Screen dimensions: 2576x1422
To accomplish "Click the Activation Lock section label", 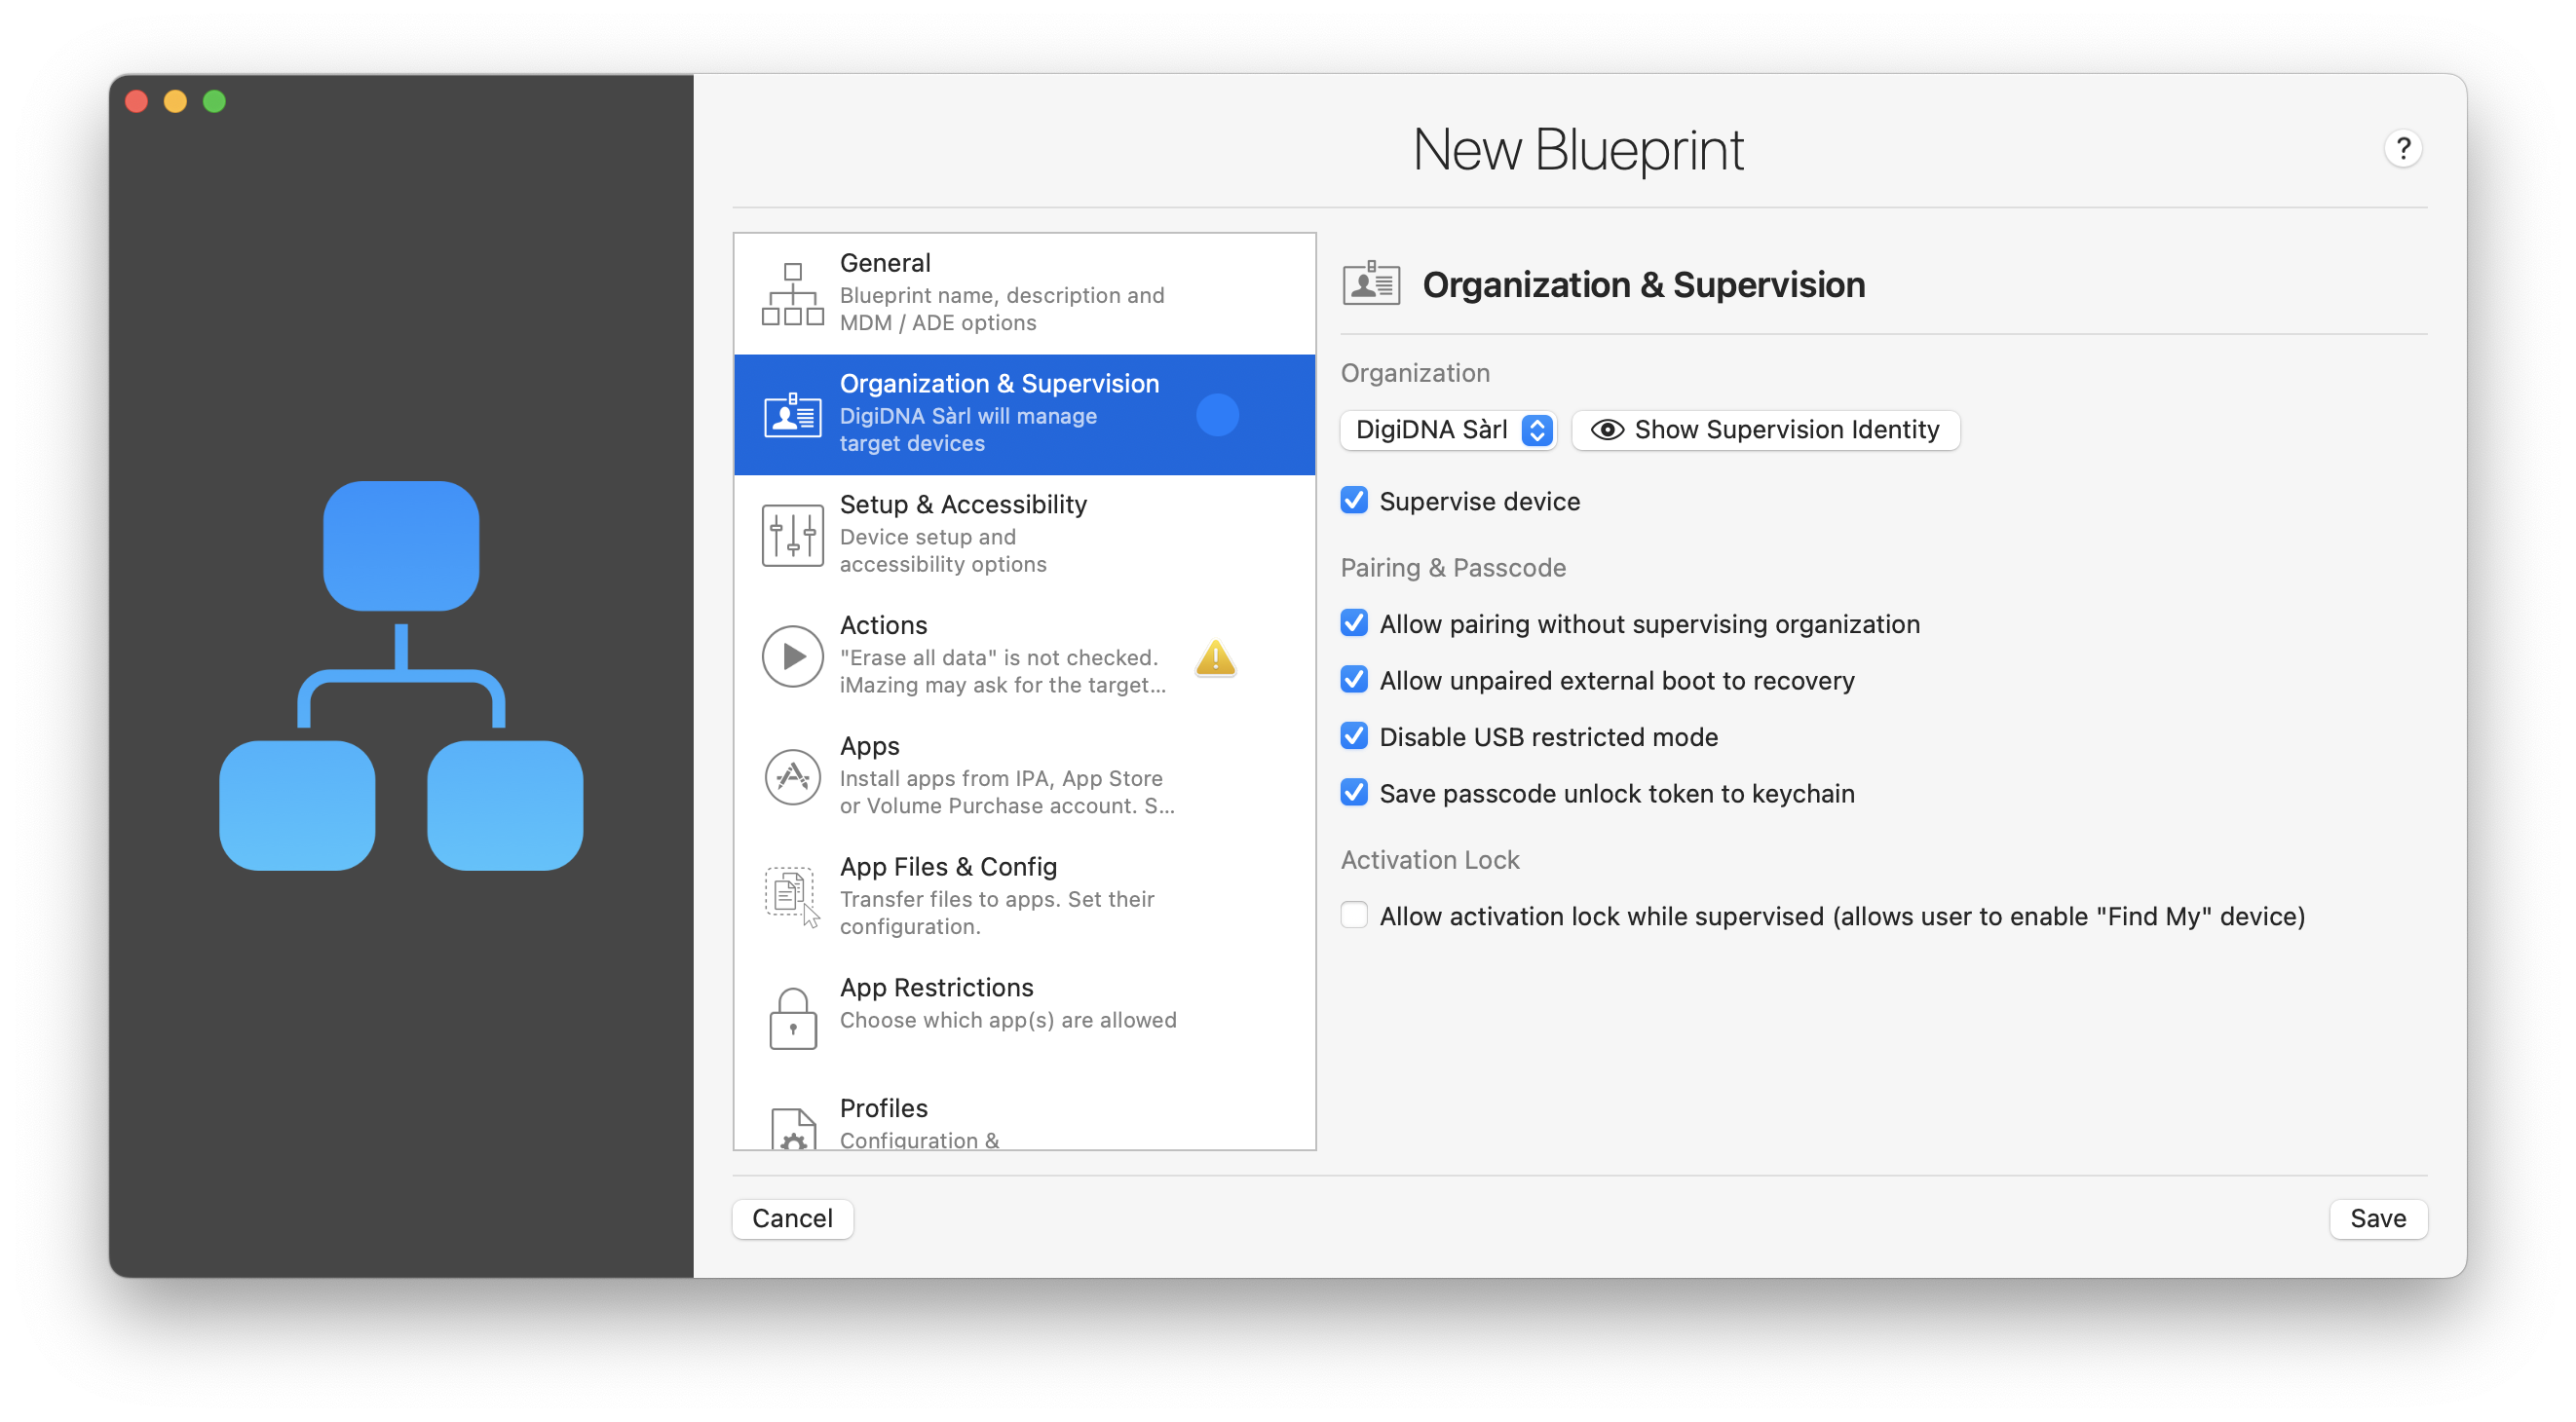I will (x=1430, y=860).
